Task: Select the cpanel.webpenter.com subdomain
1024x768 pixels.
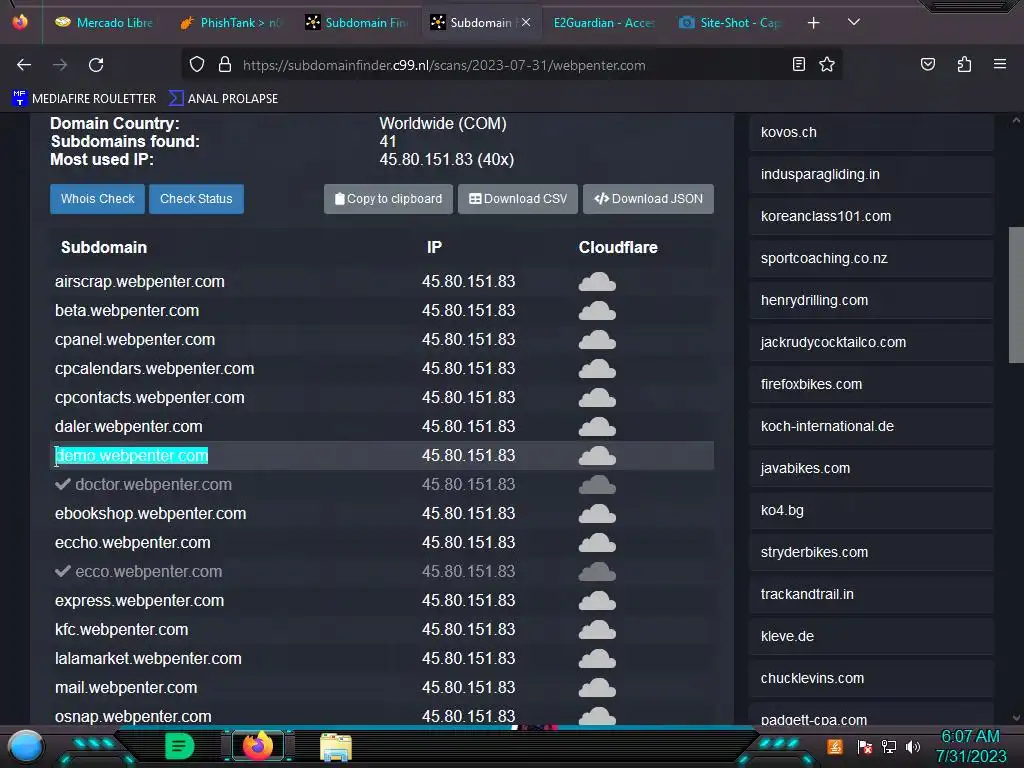Action: [135, 340]
